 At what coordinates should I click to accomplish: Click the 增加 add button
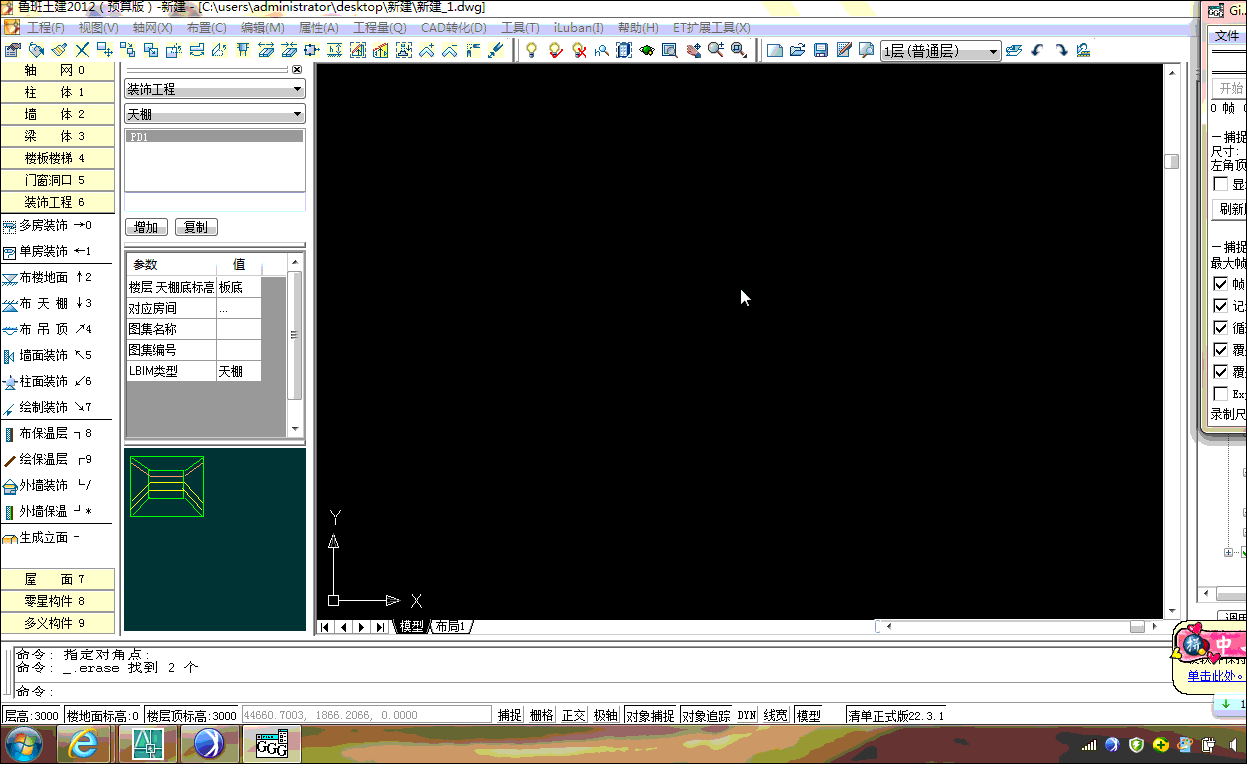click(x=146, y=227)
